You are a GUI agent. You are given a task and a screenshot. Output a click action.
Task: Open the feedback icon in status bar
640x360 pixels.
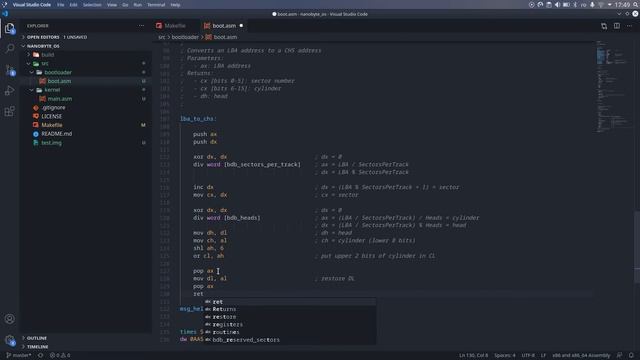tap(620, 355)
